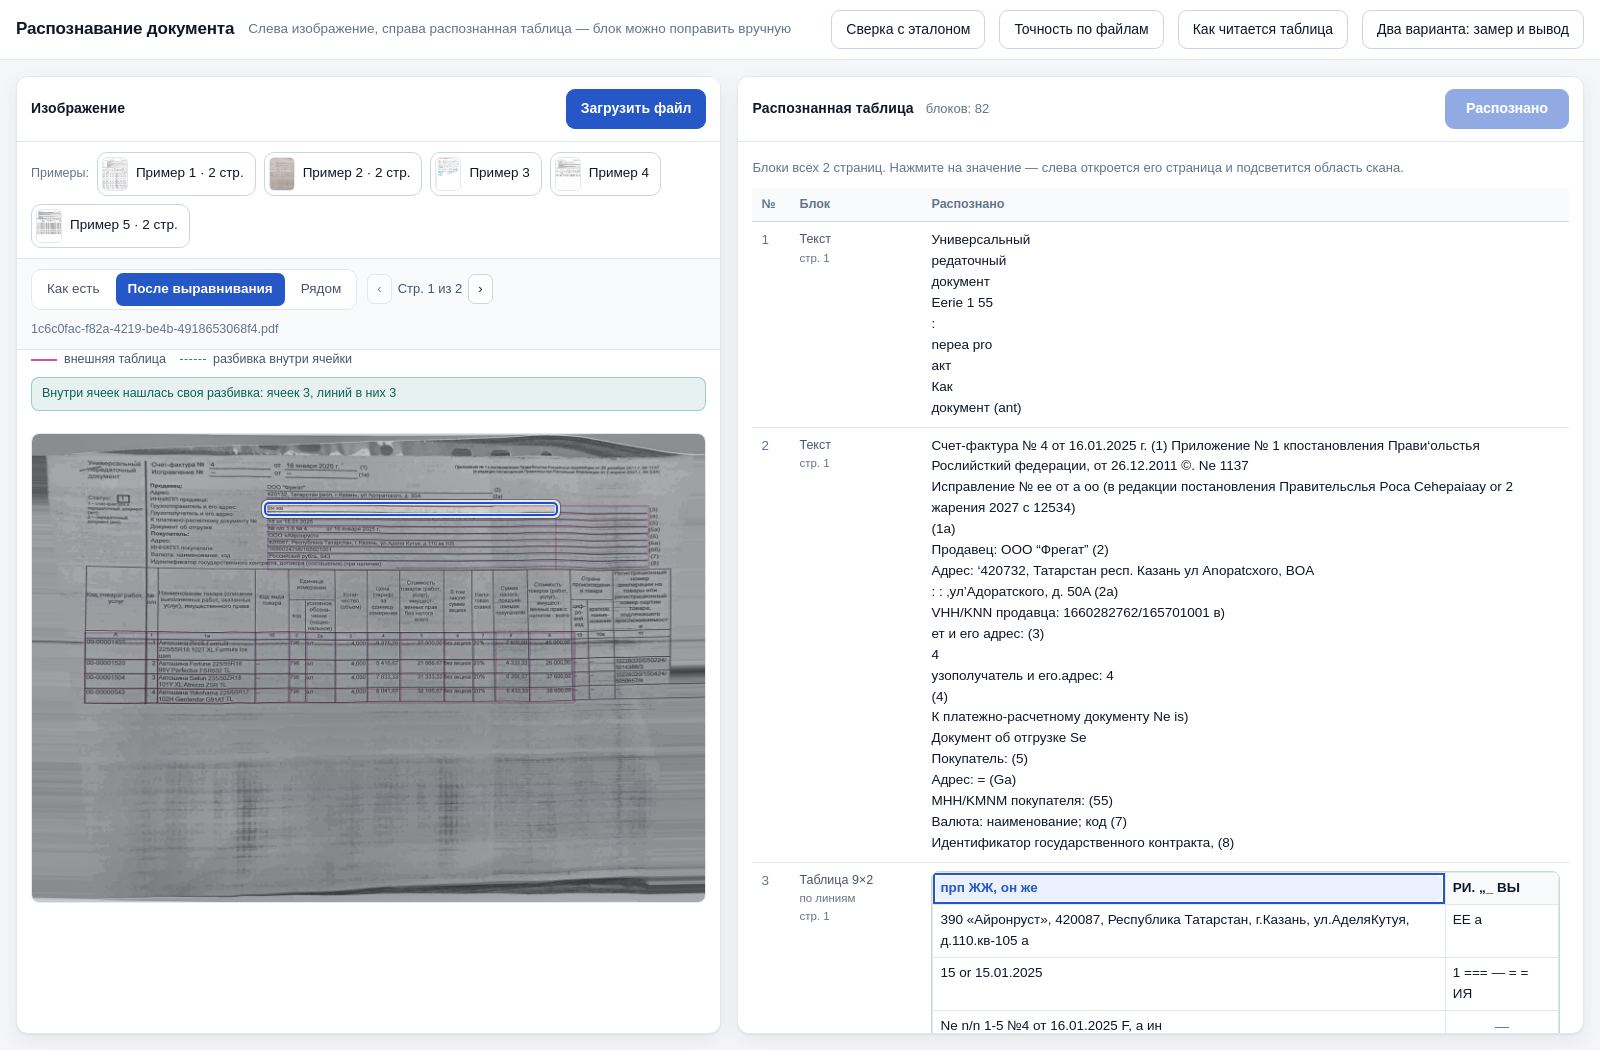Open Точность по файлам page

(1081, 29)
